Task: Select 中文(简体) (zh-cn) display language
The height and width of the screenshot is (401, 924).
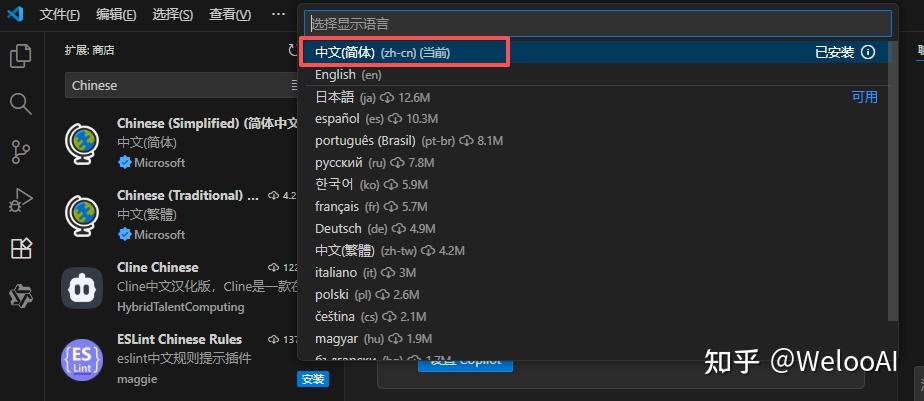Action: tap(597, 52)
